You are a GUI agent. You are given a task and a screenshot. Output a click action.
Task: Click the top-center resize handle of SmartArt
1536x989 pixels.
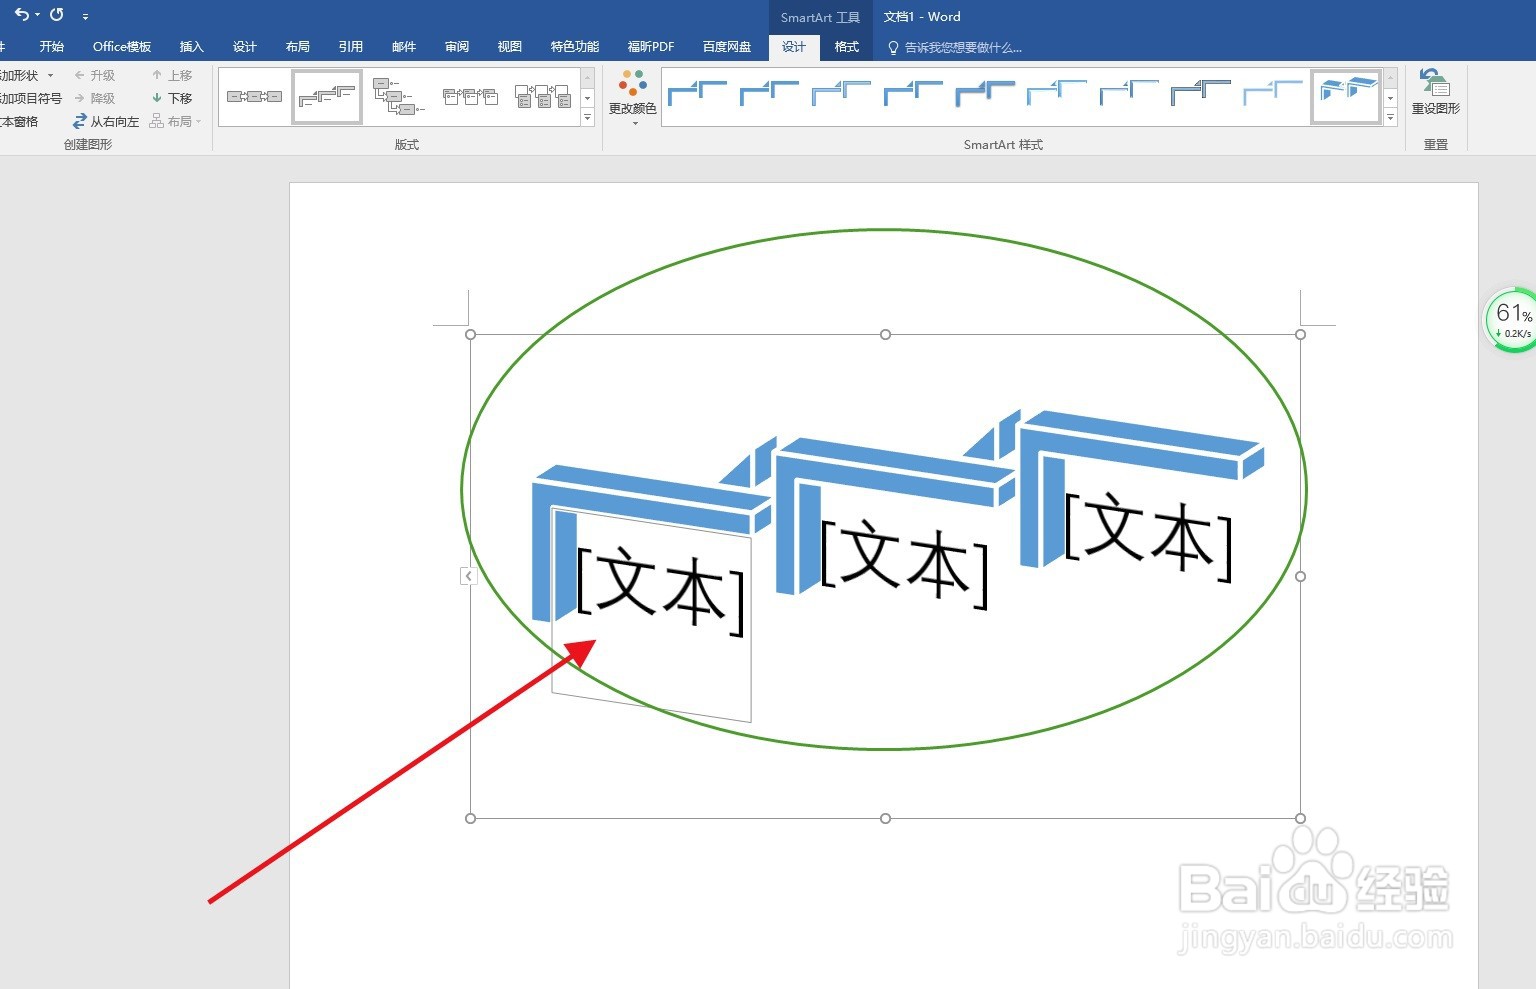click(x=885, y=334)
